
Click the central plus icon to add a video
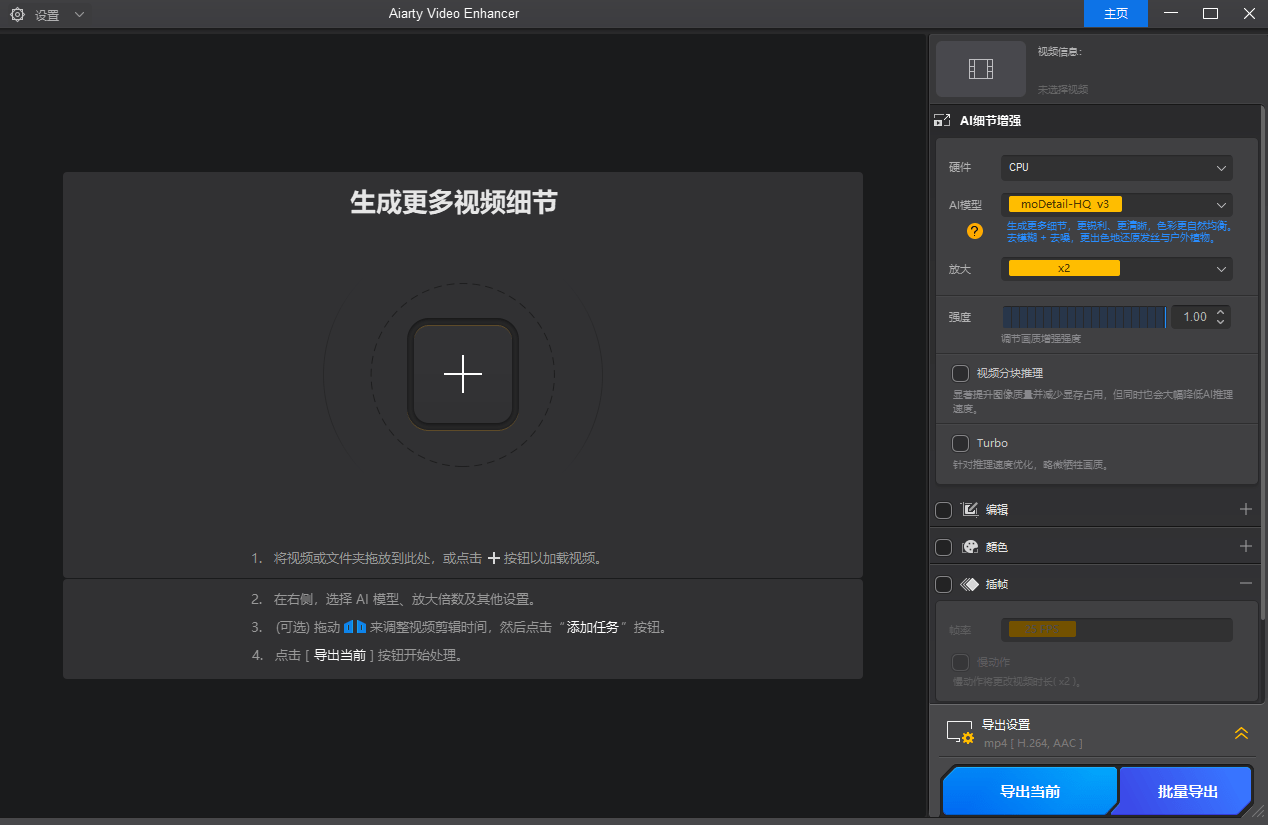[x=462, y=374]
